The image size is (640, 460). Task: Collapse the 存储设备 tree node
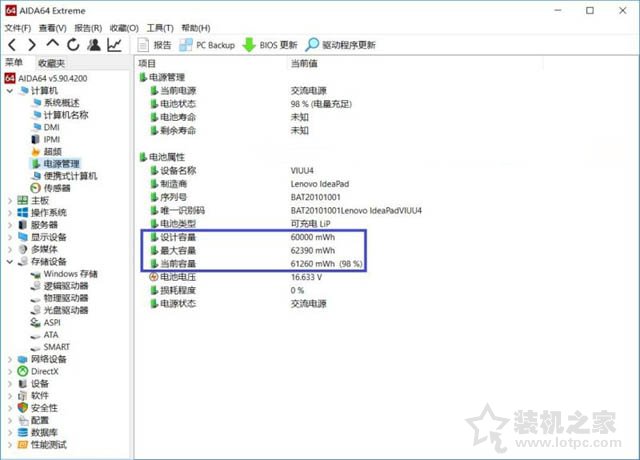(x=10, y=261)
